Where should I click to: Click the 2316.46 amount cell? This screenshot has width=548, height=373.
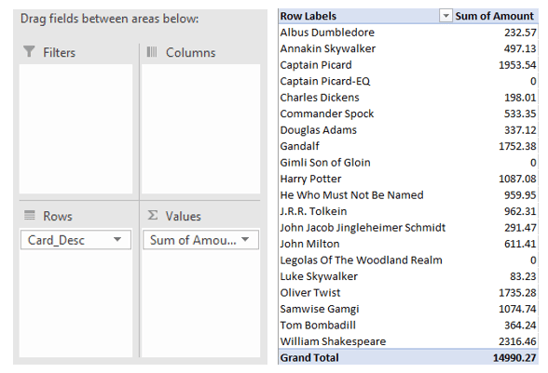517,341
